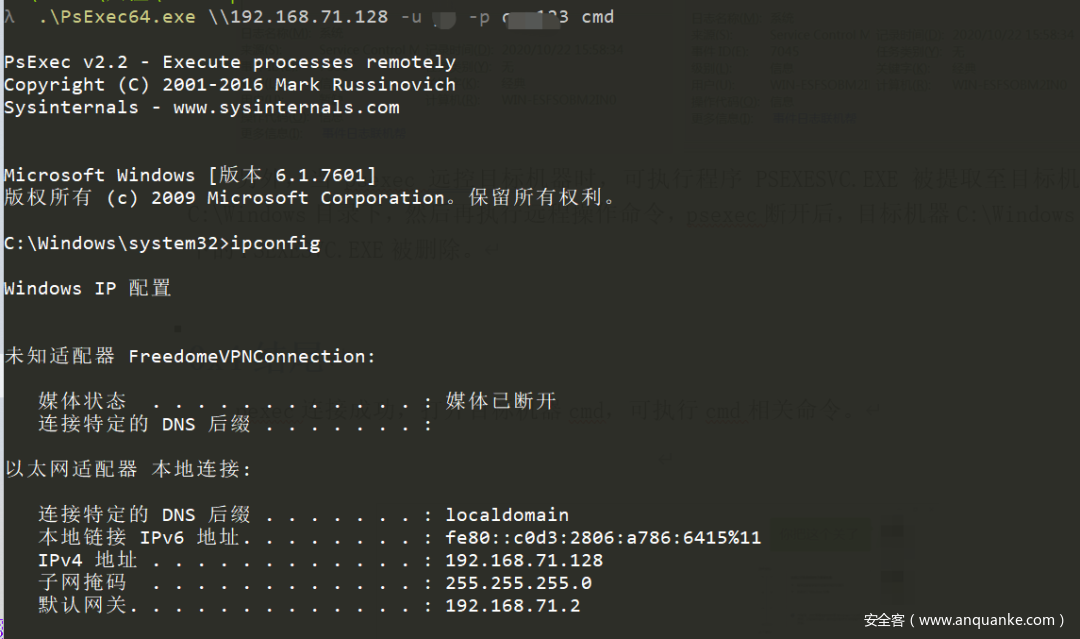Click the 以太网适配器 本地连接 heading
Screen dimensions: 1080x639
pos(129,469)
